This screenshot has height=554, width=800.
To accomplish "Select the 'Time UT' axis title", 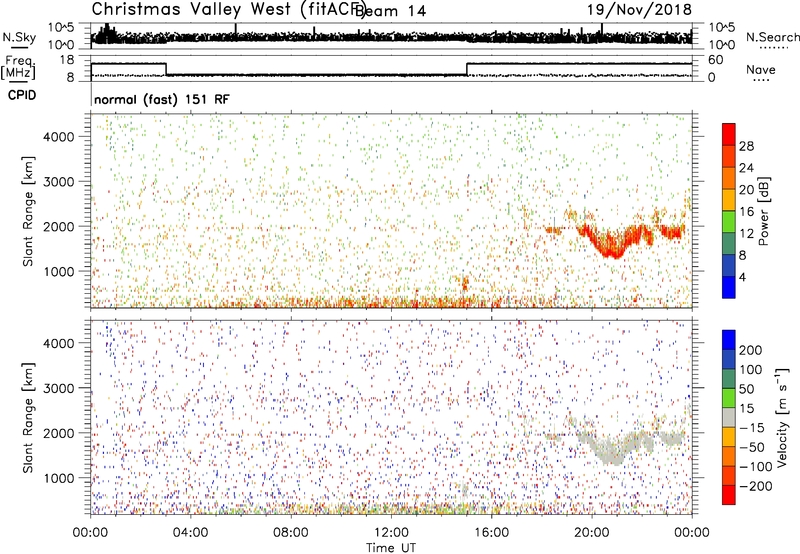I will click(391, 548).
